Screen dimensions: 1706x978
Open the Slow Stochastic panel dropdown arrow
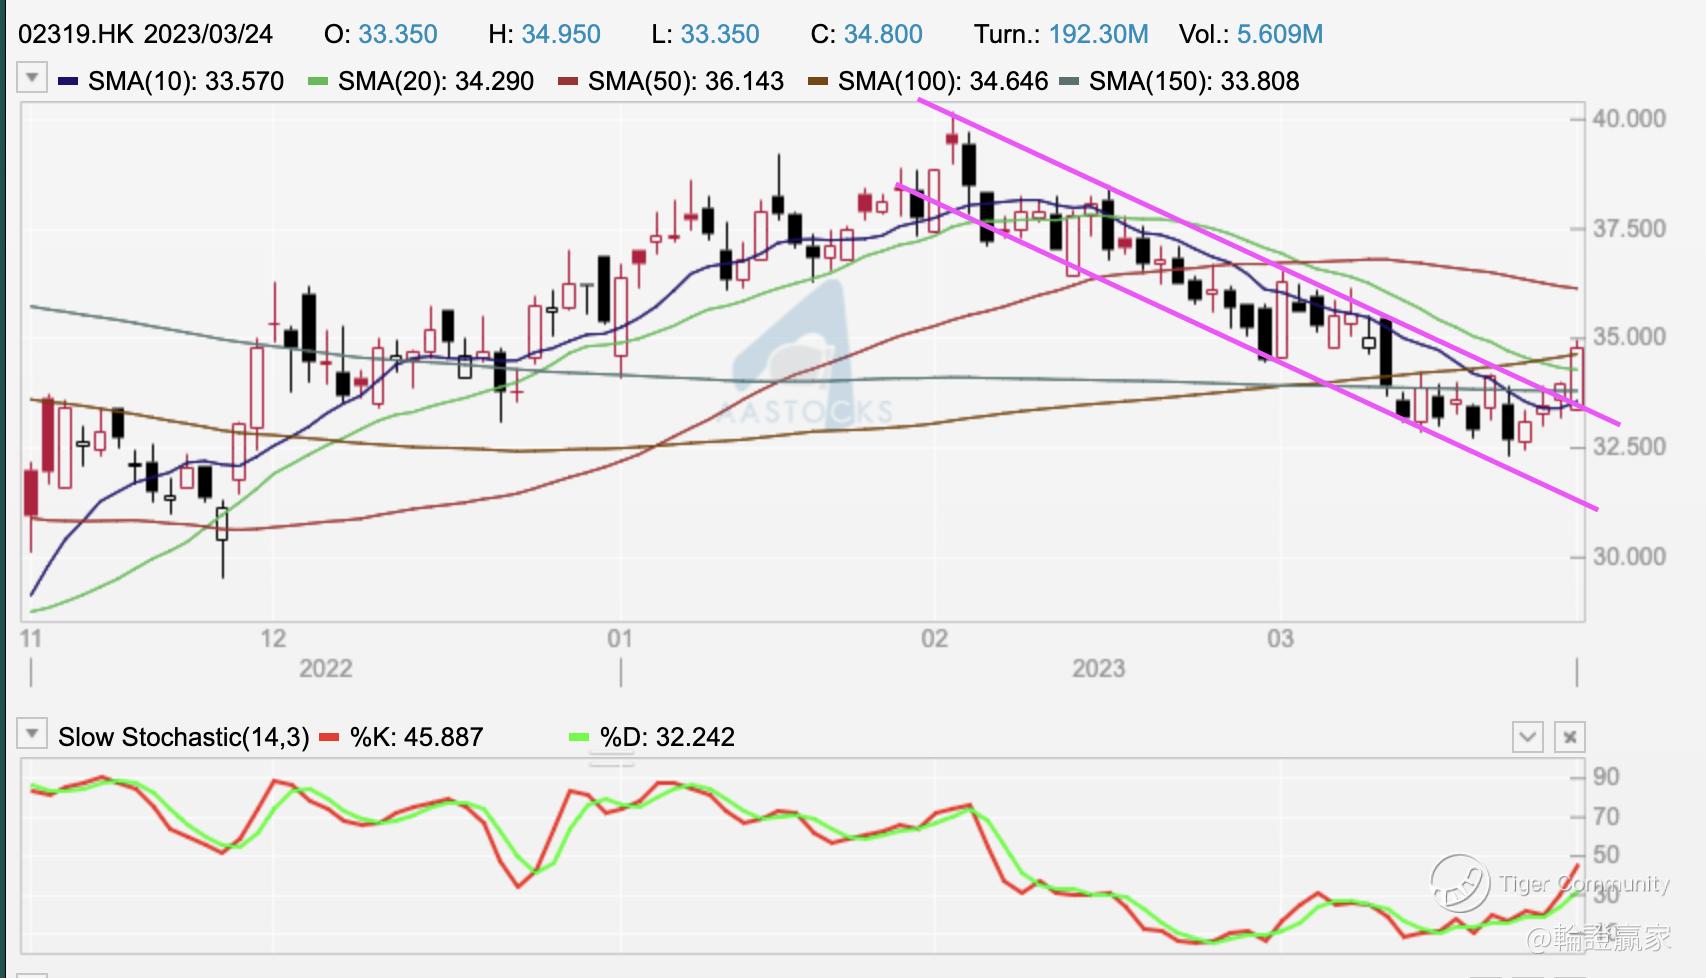coord(32,735)
